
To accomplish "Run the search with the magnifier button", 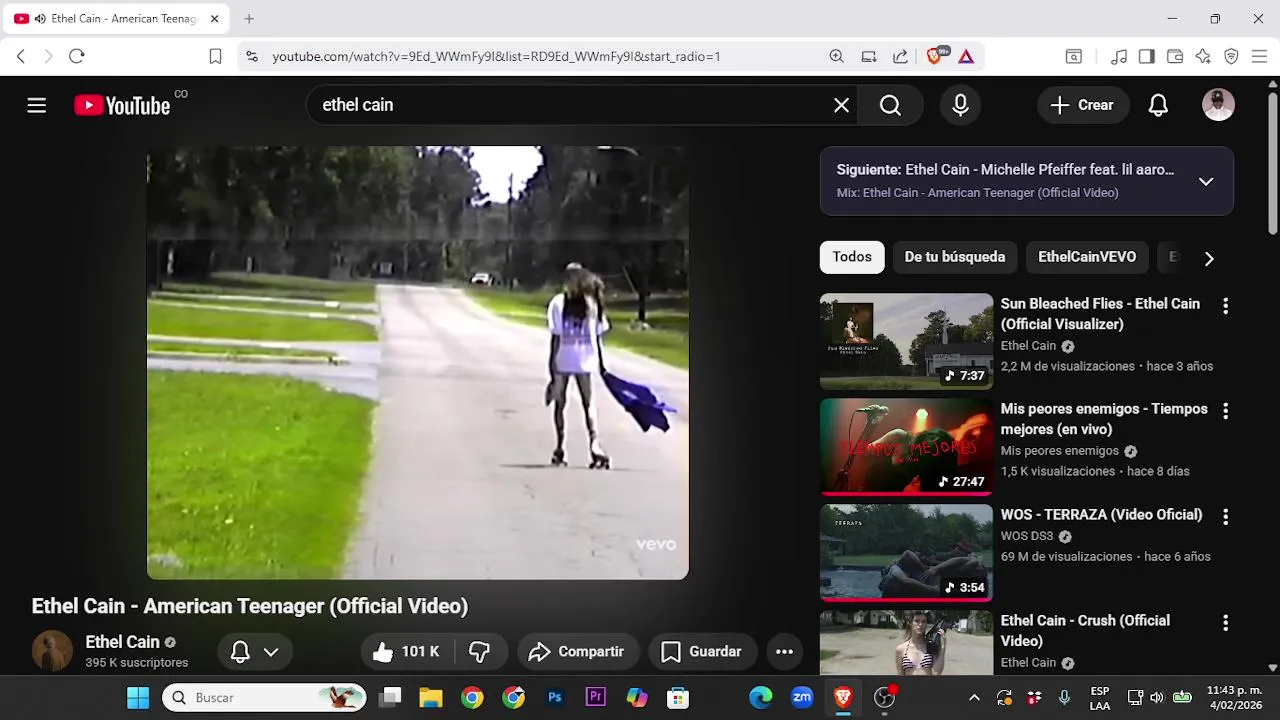I will [891, 105].
